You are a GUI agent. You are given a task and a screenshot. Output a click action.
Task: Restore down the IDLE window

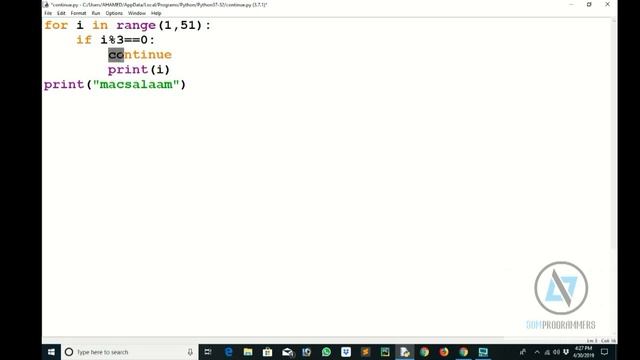pyautogui.click(x=589, y=4)
